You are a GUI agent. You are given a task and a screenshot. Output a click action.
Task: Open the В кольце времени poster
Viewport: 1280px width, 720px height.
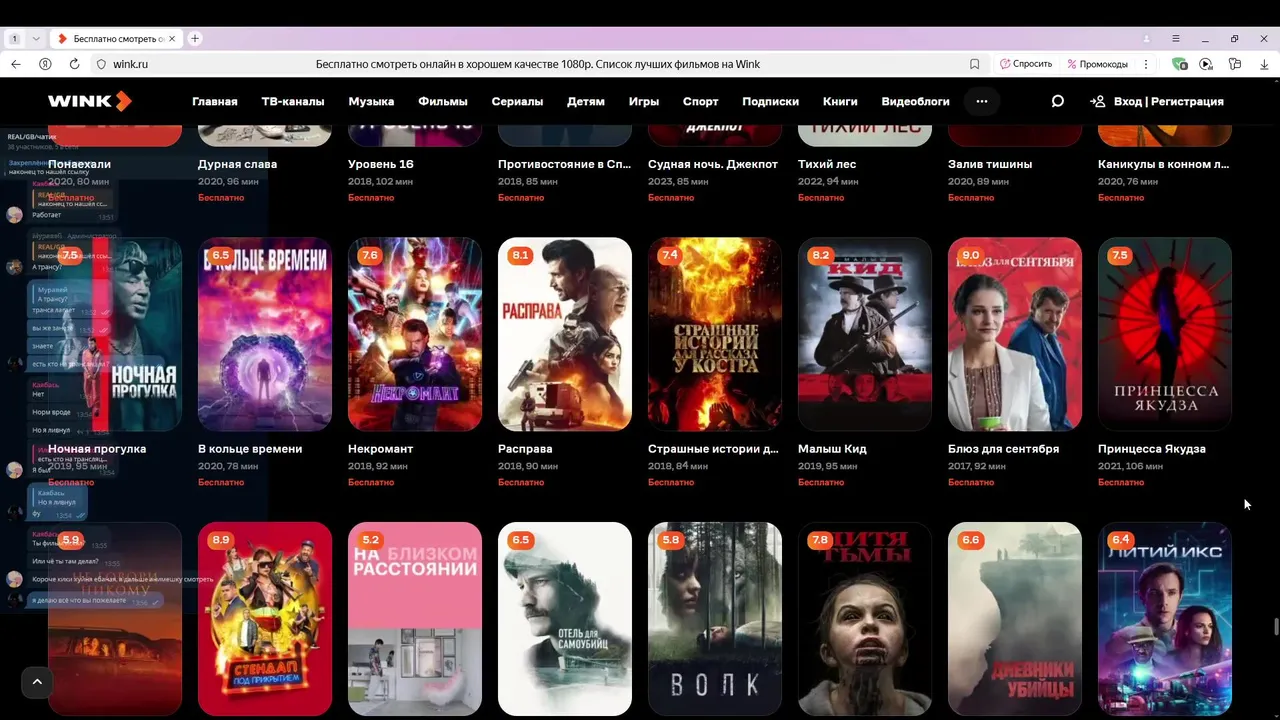pyautogui.click(x=265, y=334)
